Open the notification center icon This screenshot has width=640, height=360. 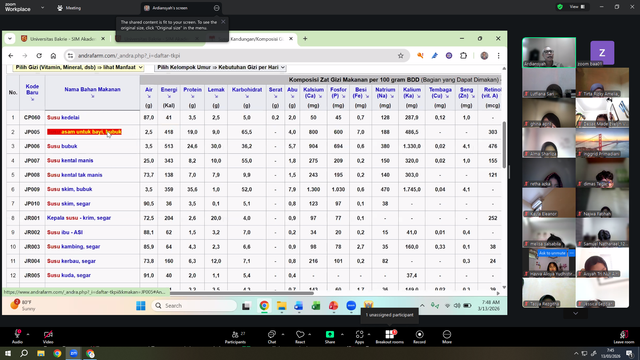click(630, 353)
